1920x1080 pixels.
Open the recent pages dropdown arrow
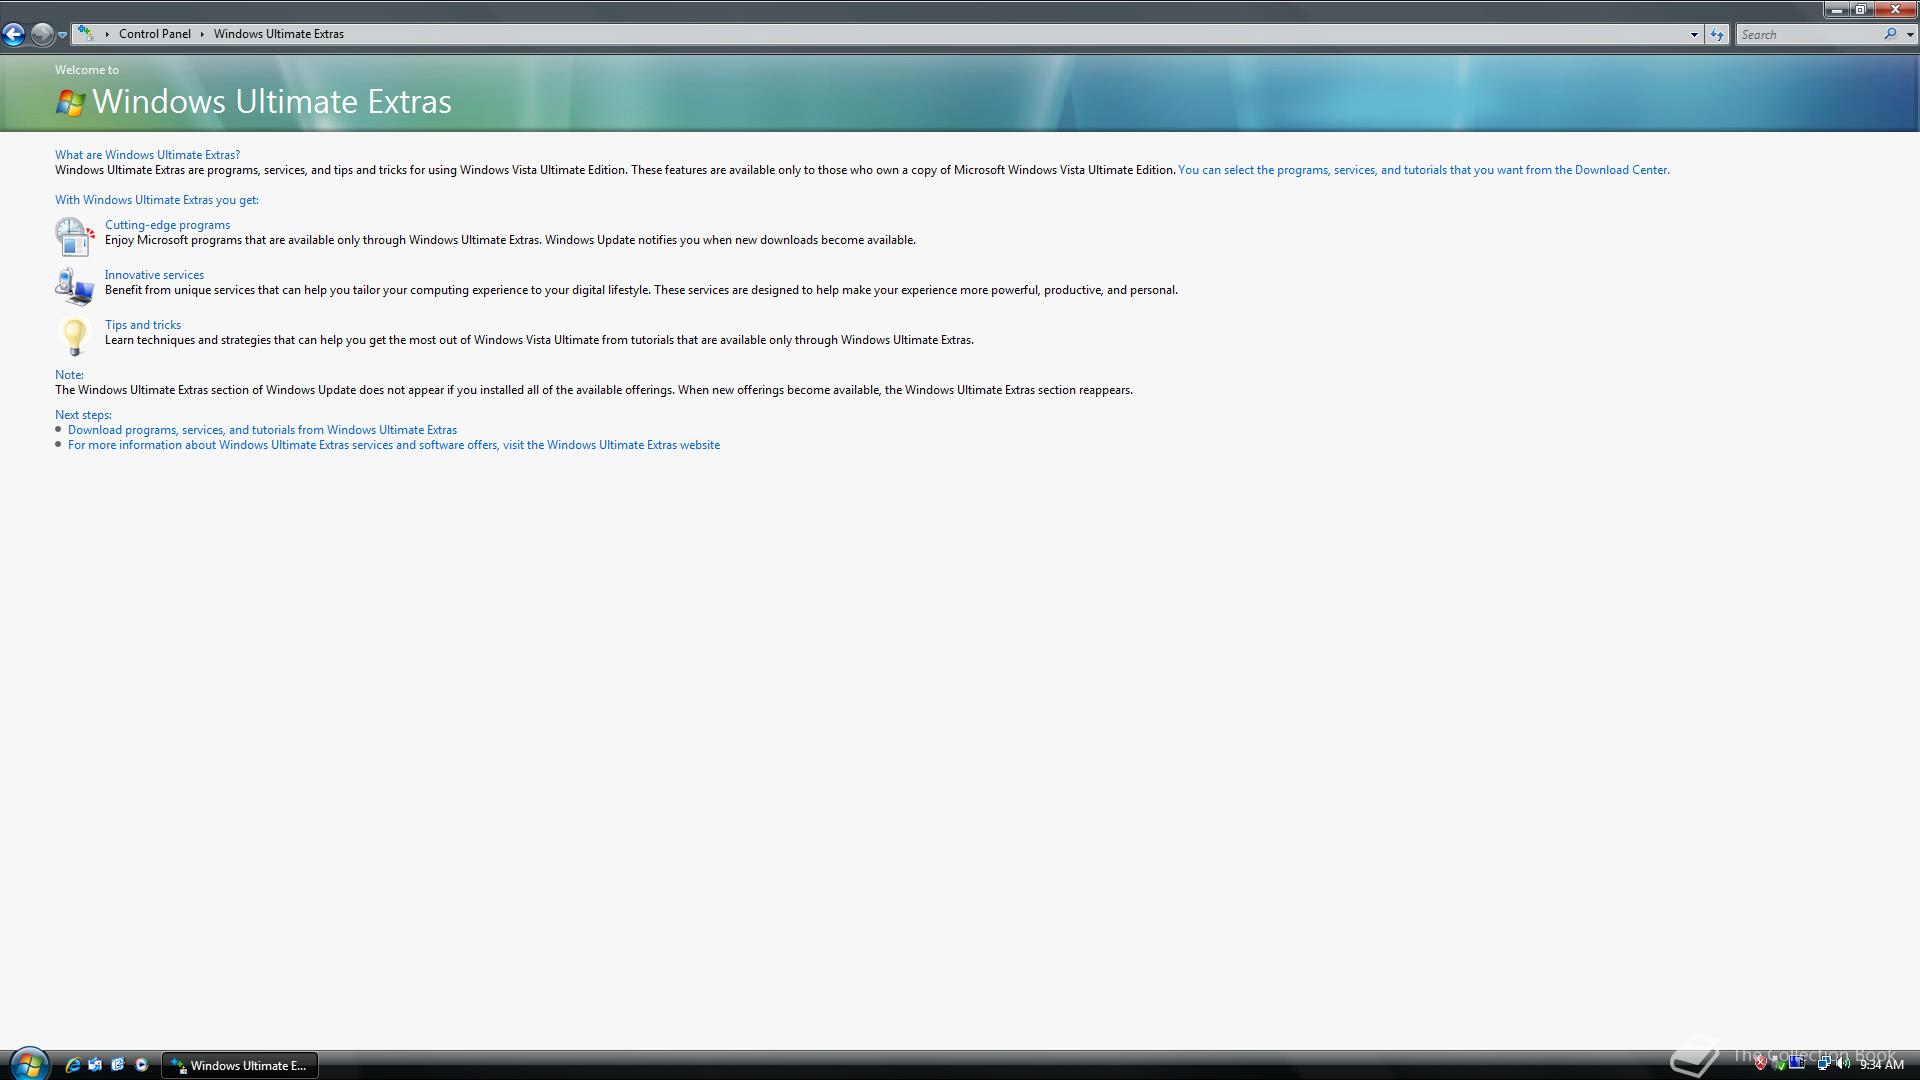(x=62, y=35)
